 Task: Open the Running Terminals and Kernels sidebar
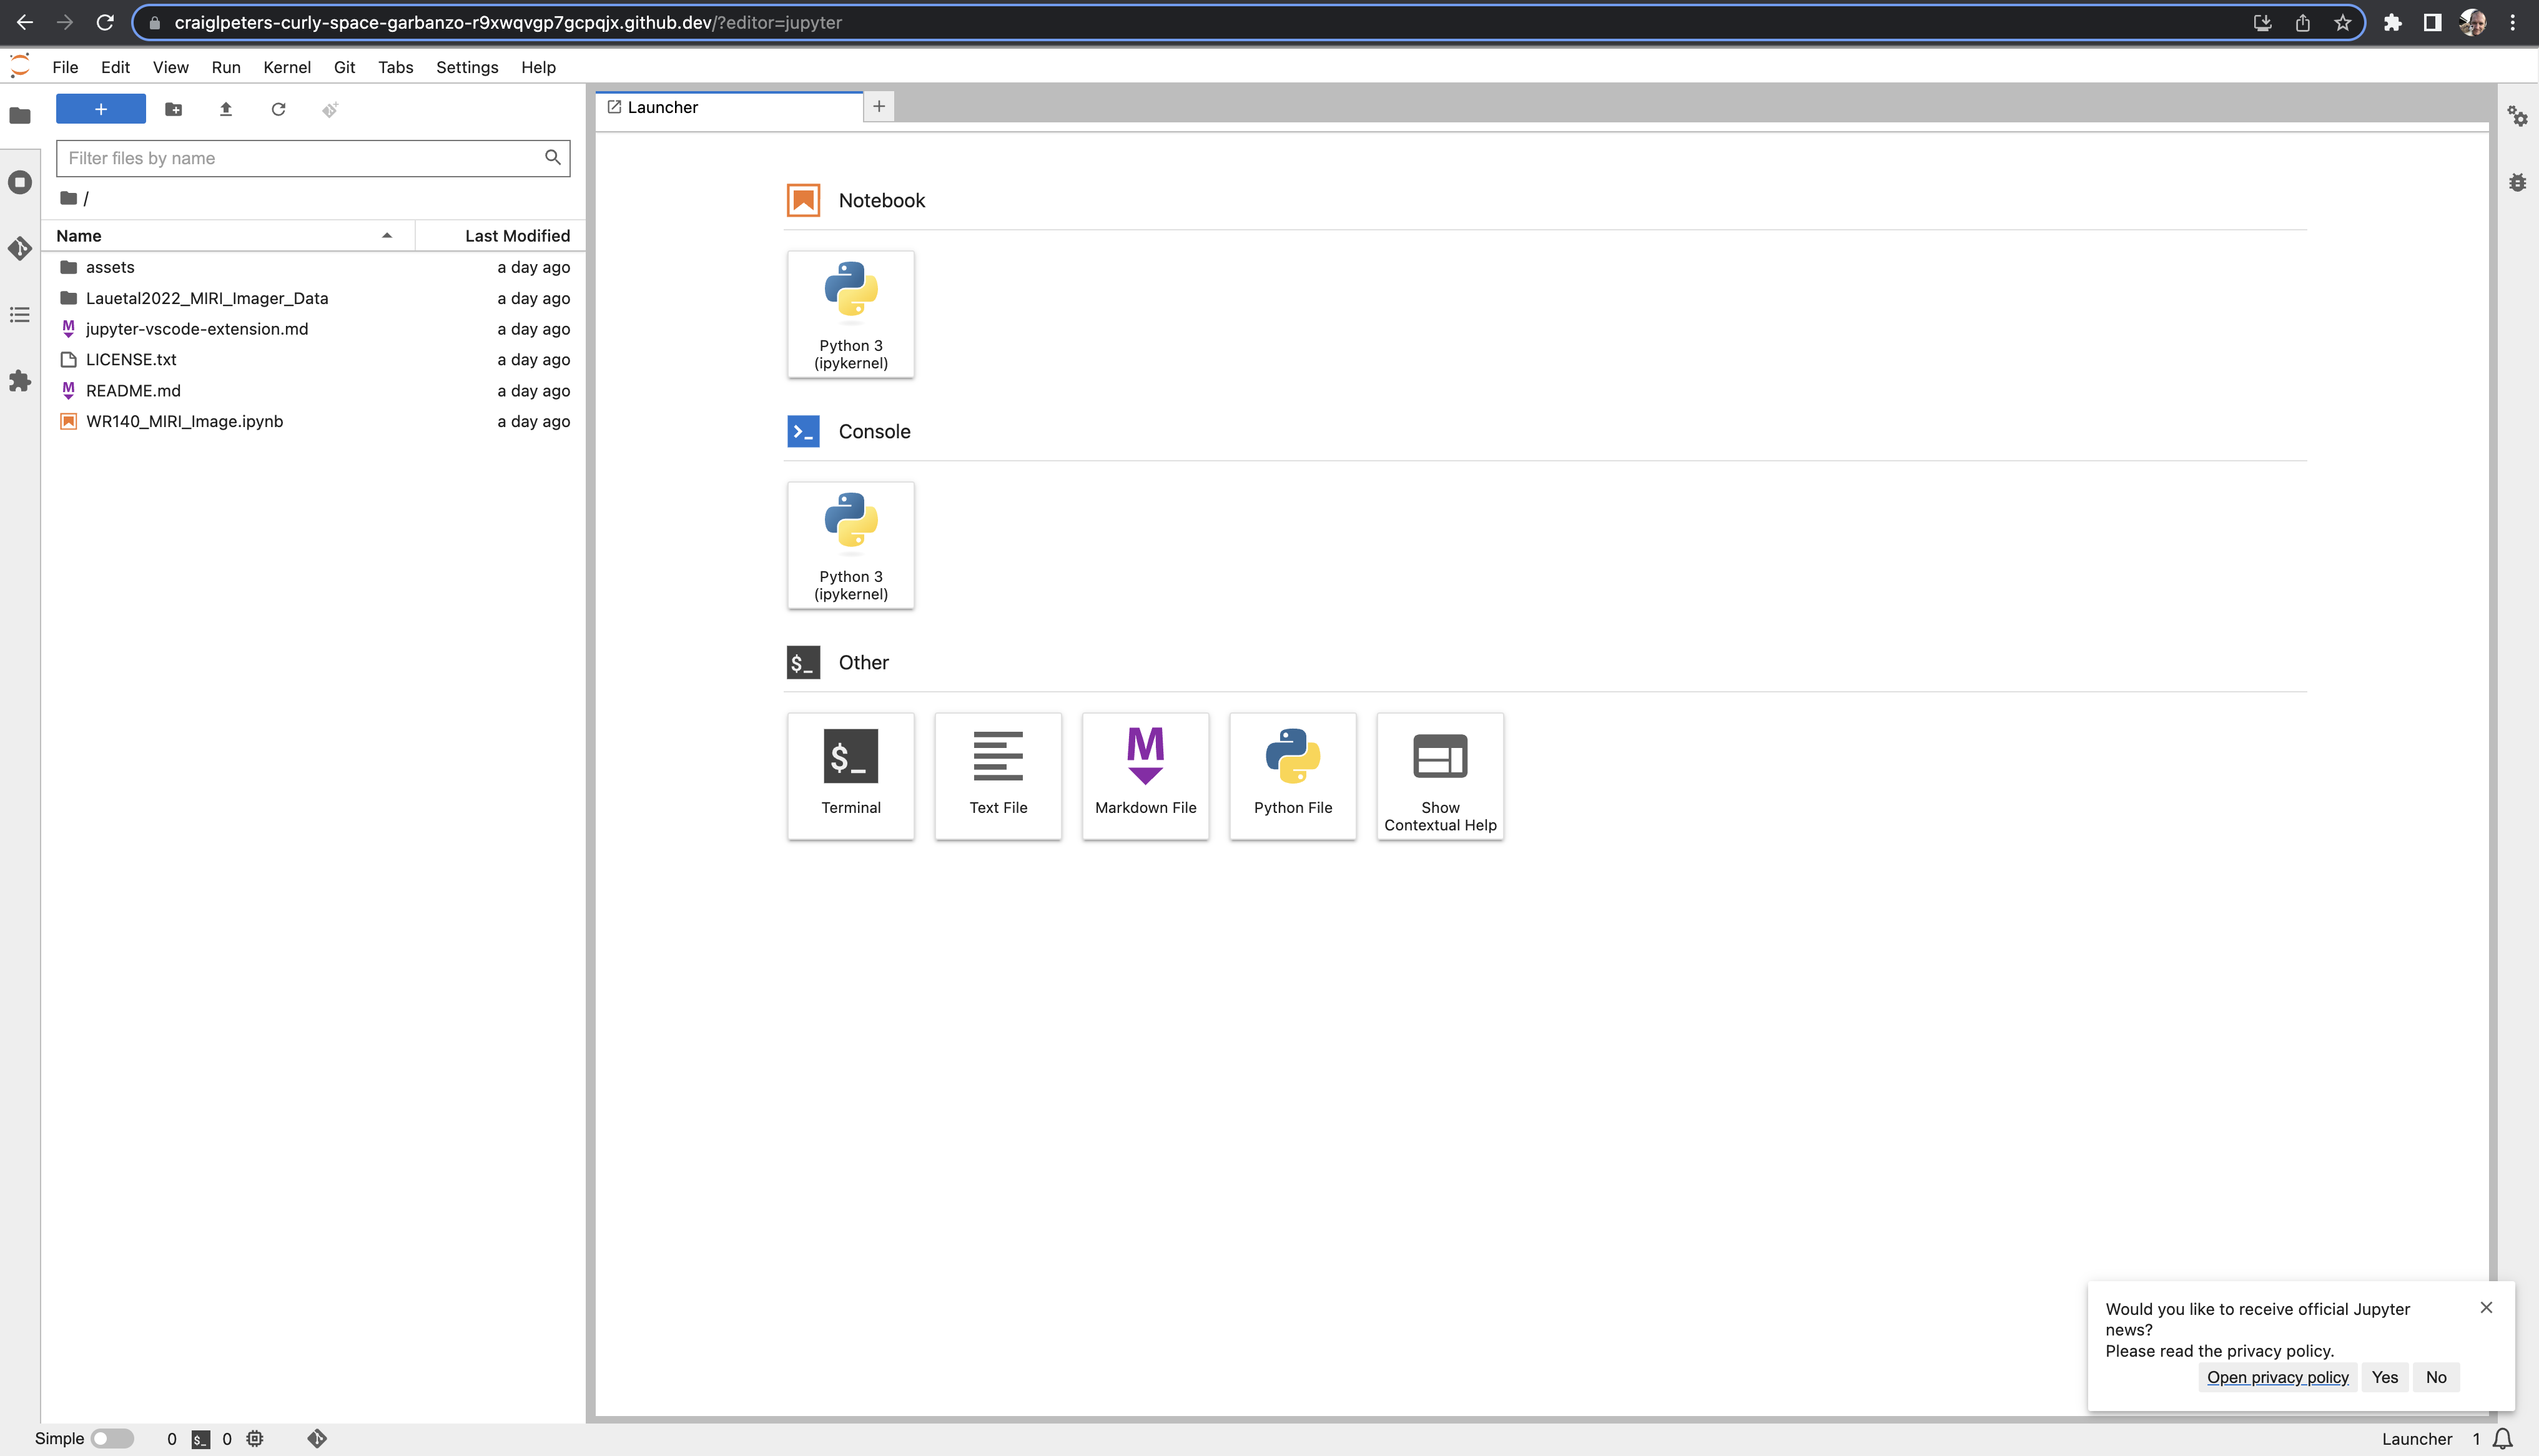pyautogui.click(x=20, y=183)
